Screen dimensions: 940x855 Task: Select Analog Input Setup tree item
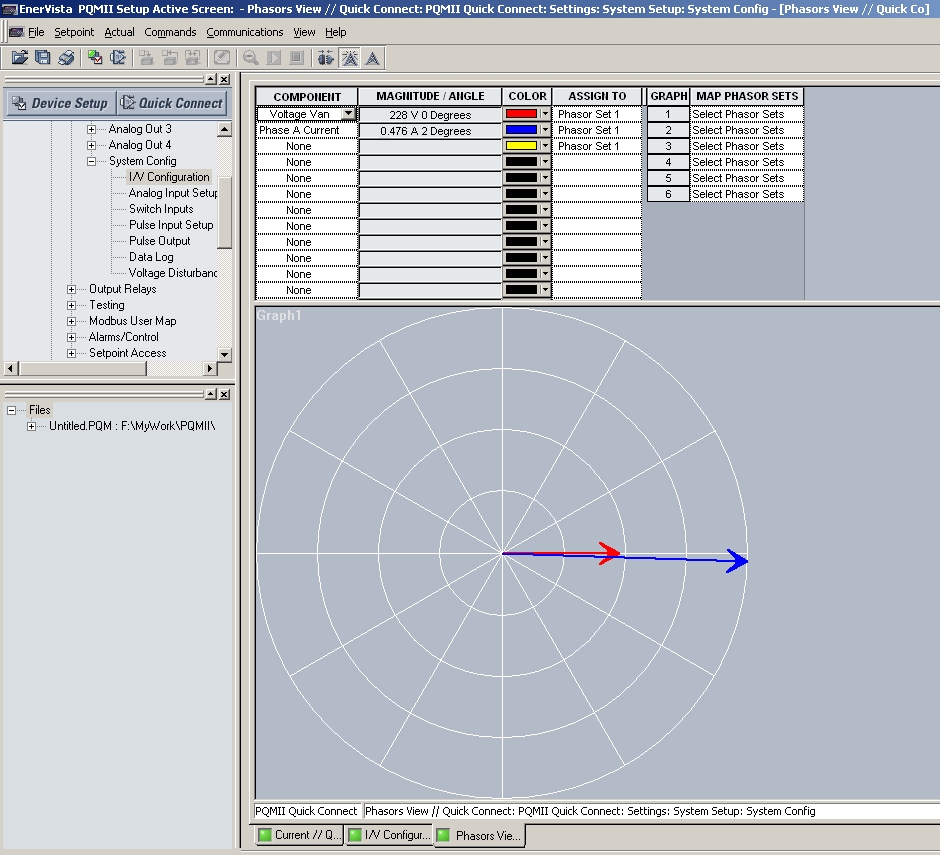point(173,193)
